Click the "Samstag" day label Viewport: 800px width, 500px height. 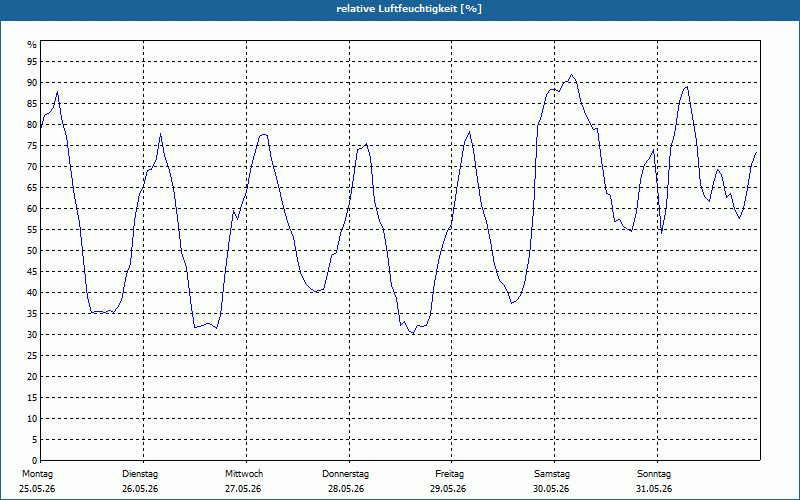click(x=552, y=474)
